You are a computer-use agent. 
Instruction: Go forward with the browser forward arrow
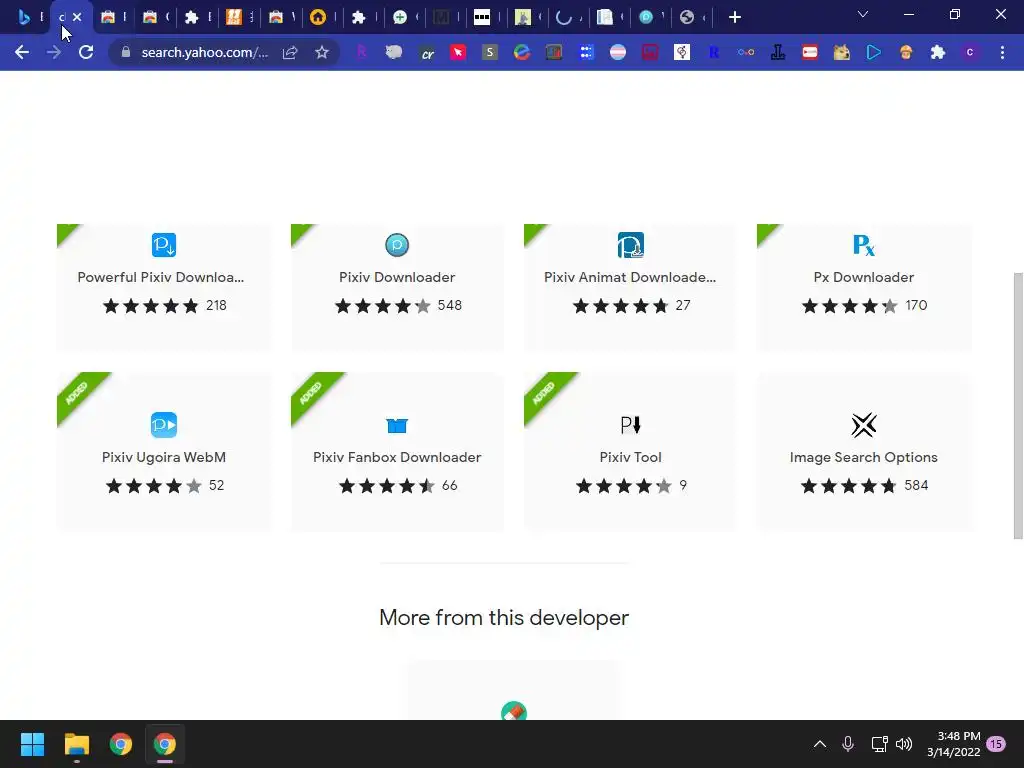pos(54,52)
